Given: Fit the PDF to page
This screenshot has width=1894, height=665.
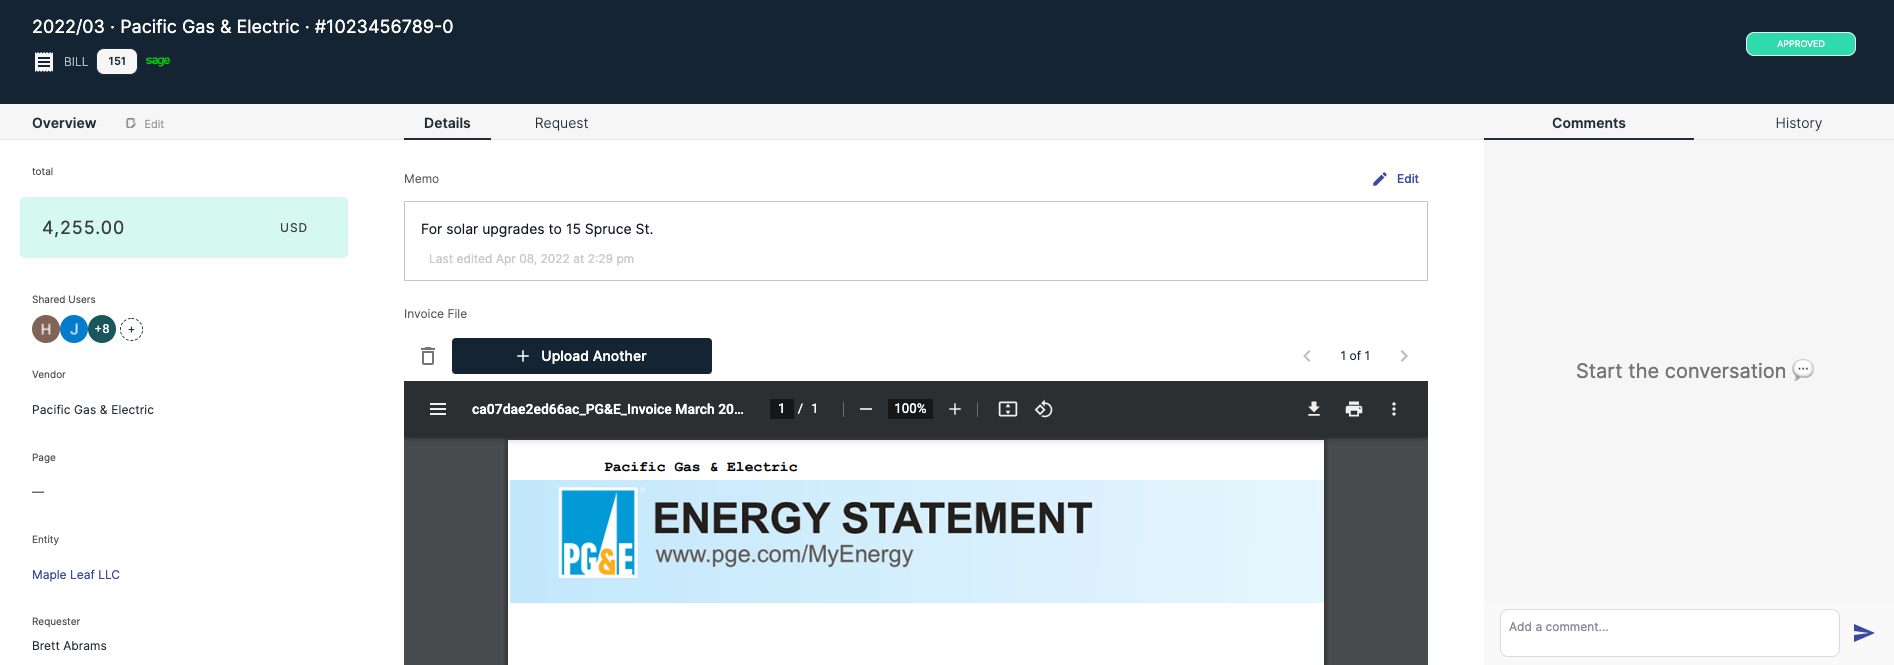Looking at the screenshot, I should (1008, 409).
